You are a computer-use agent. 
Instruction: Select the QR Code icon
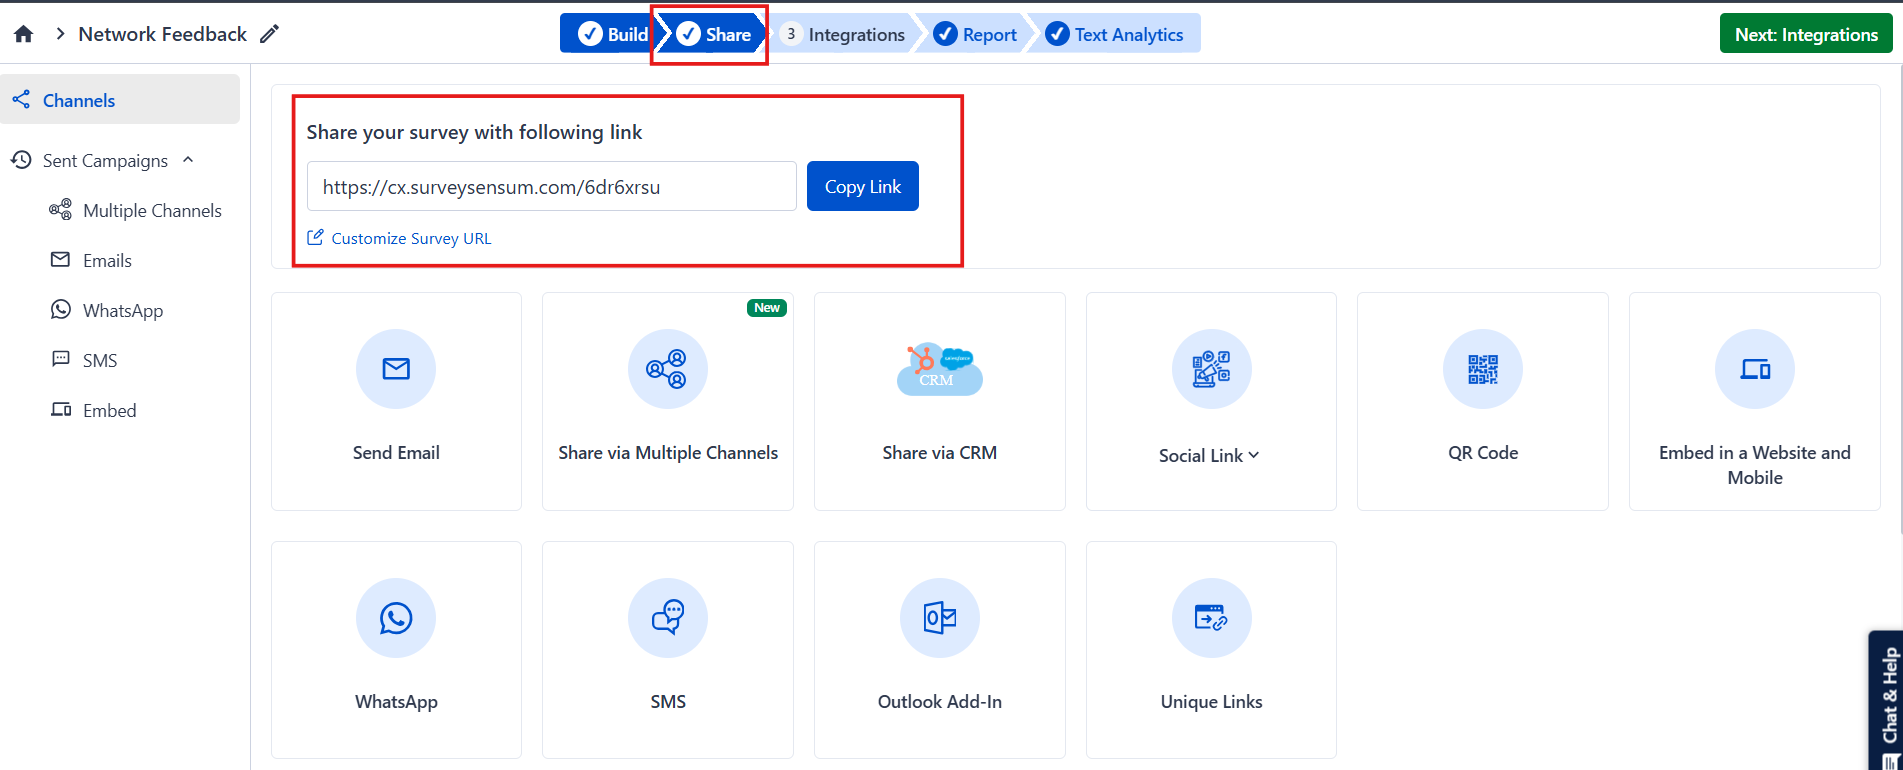pyautogui.click(x=1482, y=369)
